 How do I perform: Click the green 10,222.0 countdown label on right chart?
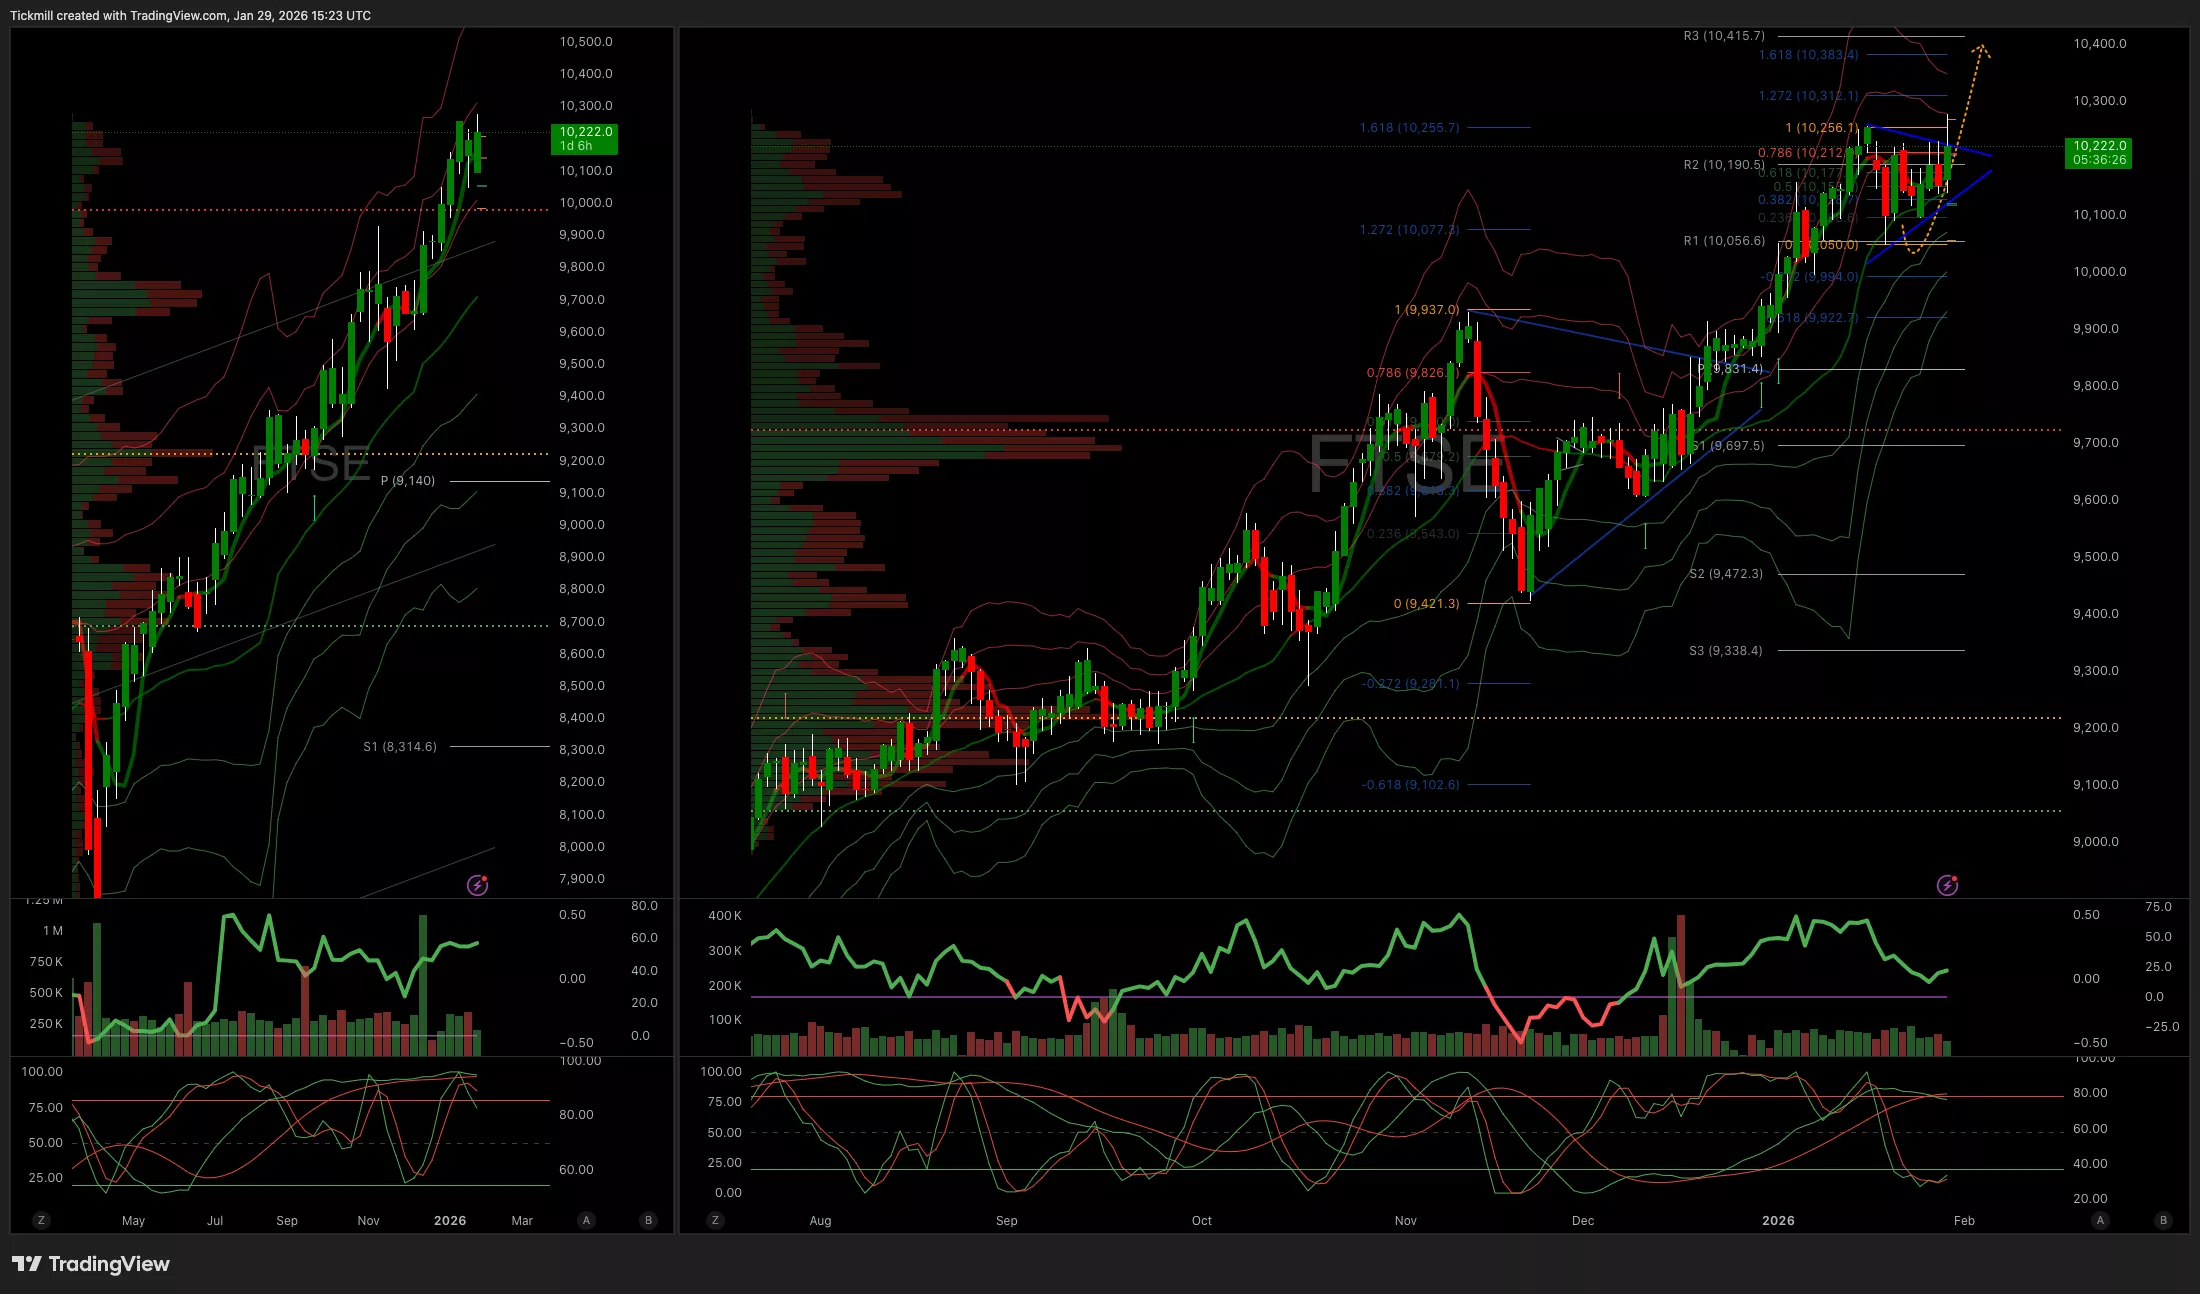(2099, 152)
